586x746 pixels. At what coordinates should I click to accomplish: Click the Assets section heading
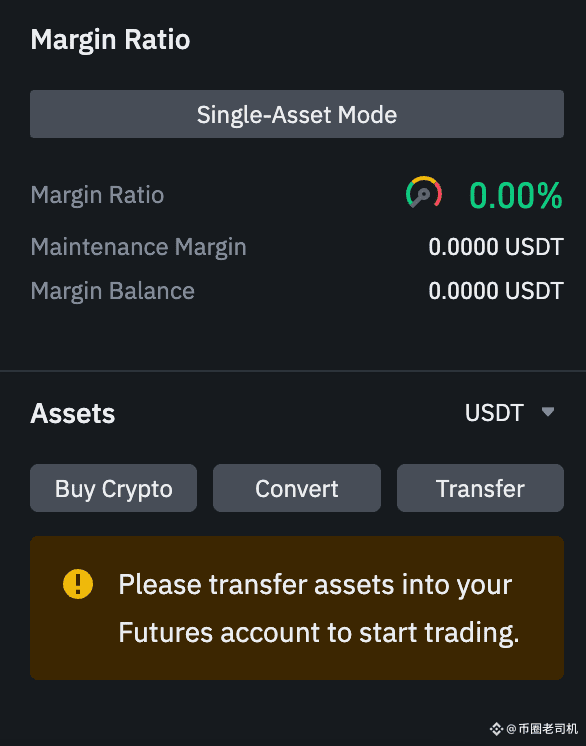click(x=73, y=413)
